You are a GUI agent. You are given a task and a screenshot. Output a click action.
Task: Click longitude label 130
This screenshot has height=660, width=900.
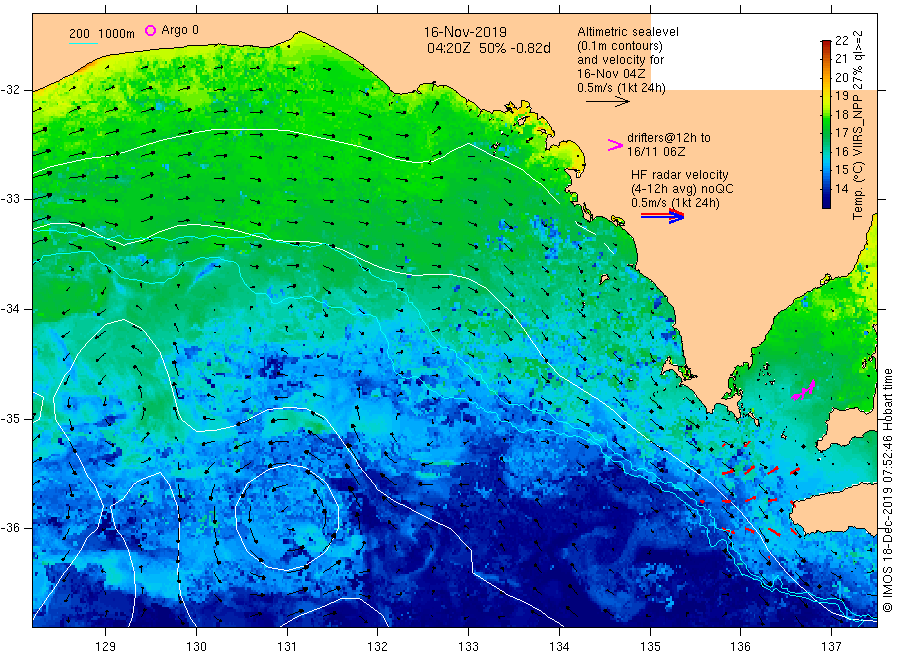coord(196,647)
